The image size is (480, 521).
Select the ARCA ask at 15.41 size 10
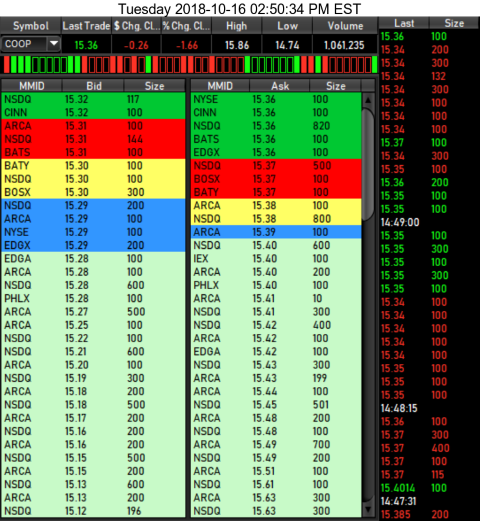coord(276,298)
